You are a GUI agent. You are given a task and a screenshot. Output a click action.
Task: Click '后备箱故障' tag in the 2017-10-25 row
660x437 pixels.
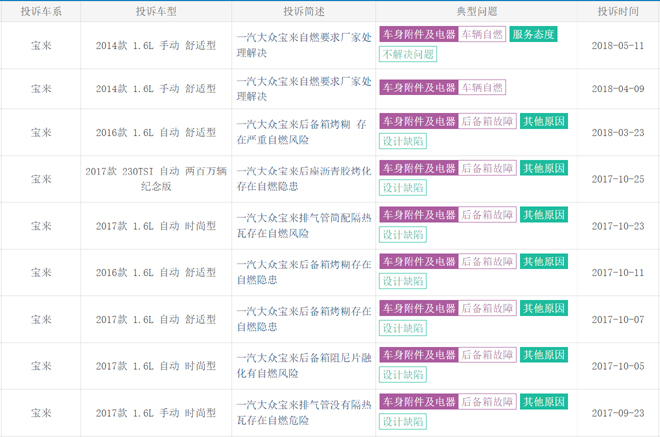pos(487,168)
